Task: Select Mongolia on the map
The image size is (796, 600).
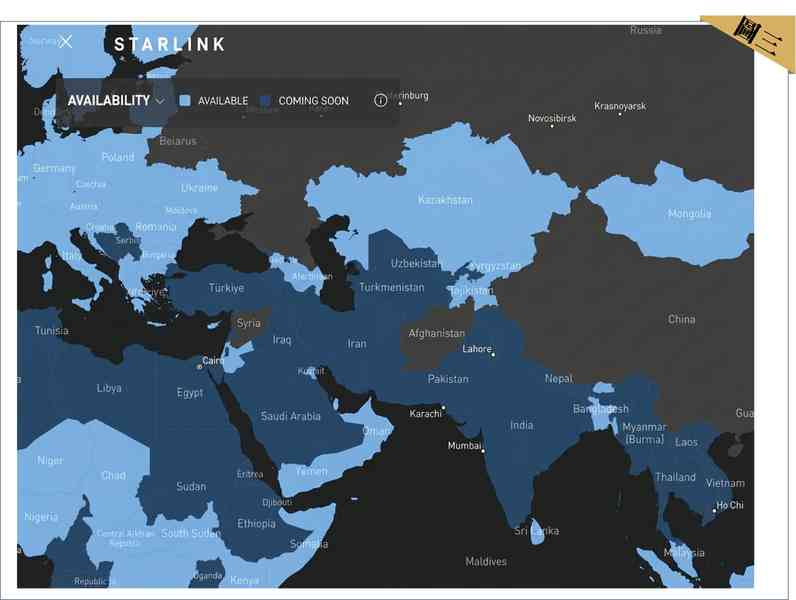Action: click(x=689, y=214)
